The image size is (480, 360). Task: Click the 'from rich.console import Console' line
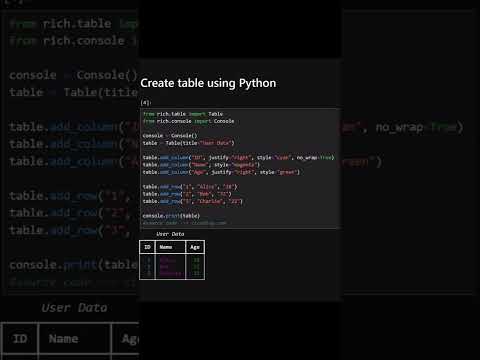[189, 121]
